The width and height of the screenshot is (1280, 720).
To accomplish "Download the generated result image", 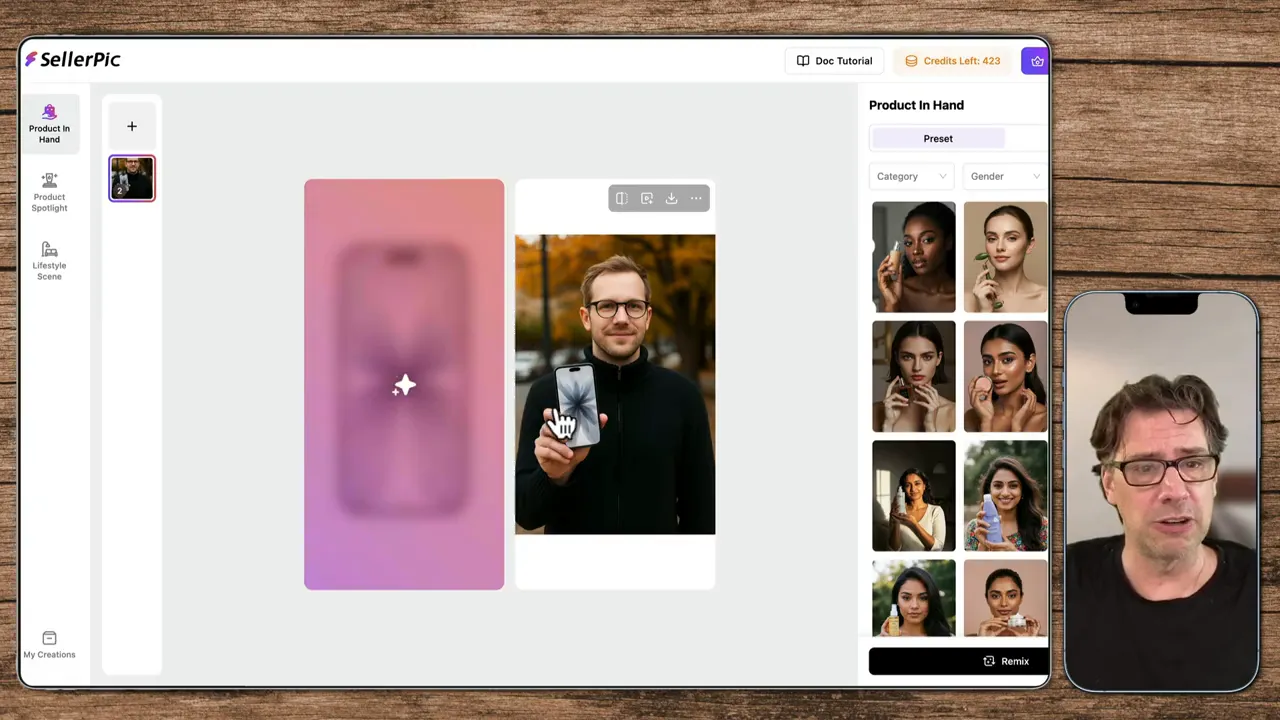I will pyautogui.click(x=671, y=198).
